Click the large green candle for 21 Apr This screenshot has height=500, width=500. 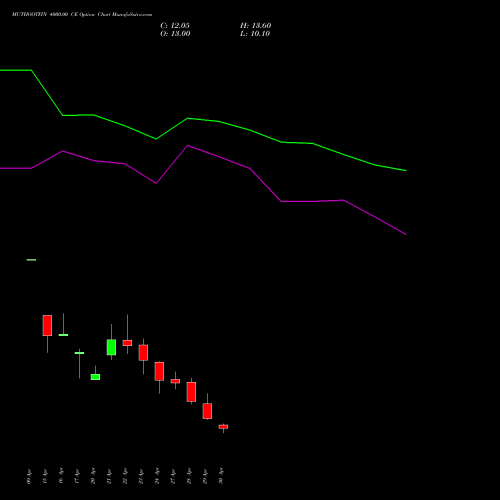point(111,347)
